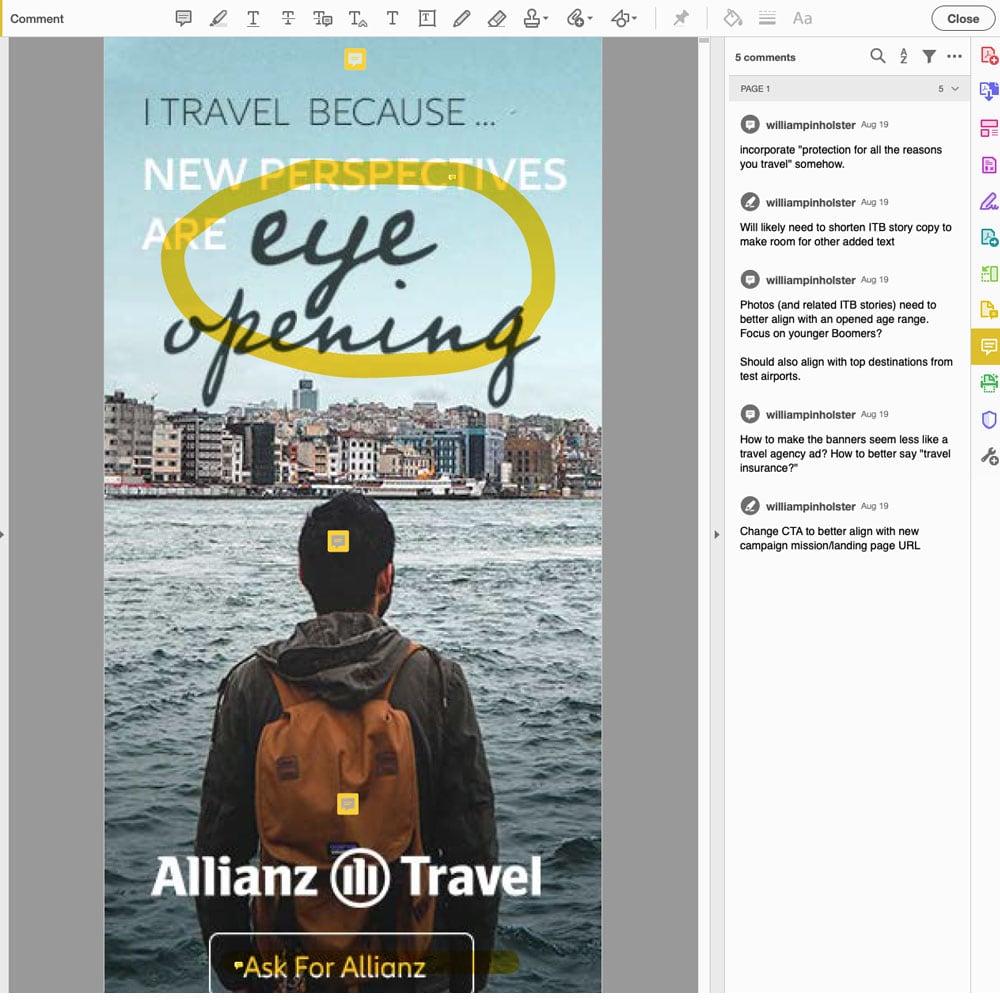Select the Insert Text at cursor tool

(358, 18)
